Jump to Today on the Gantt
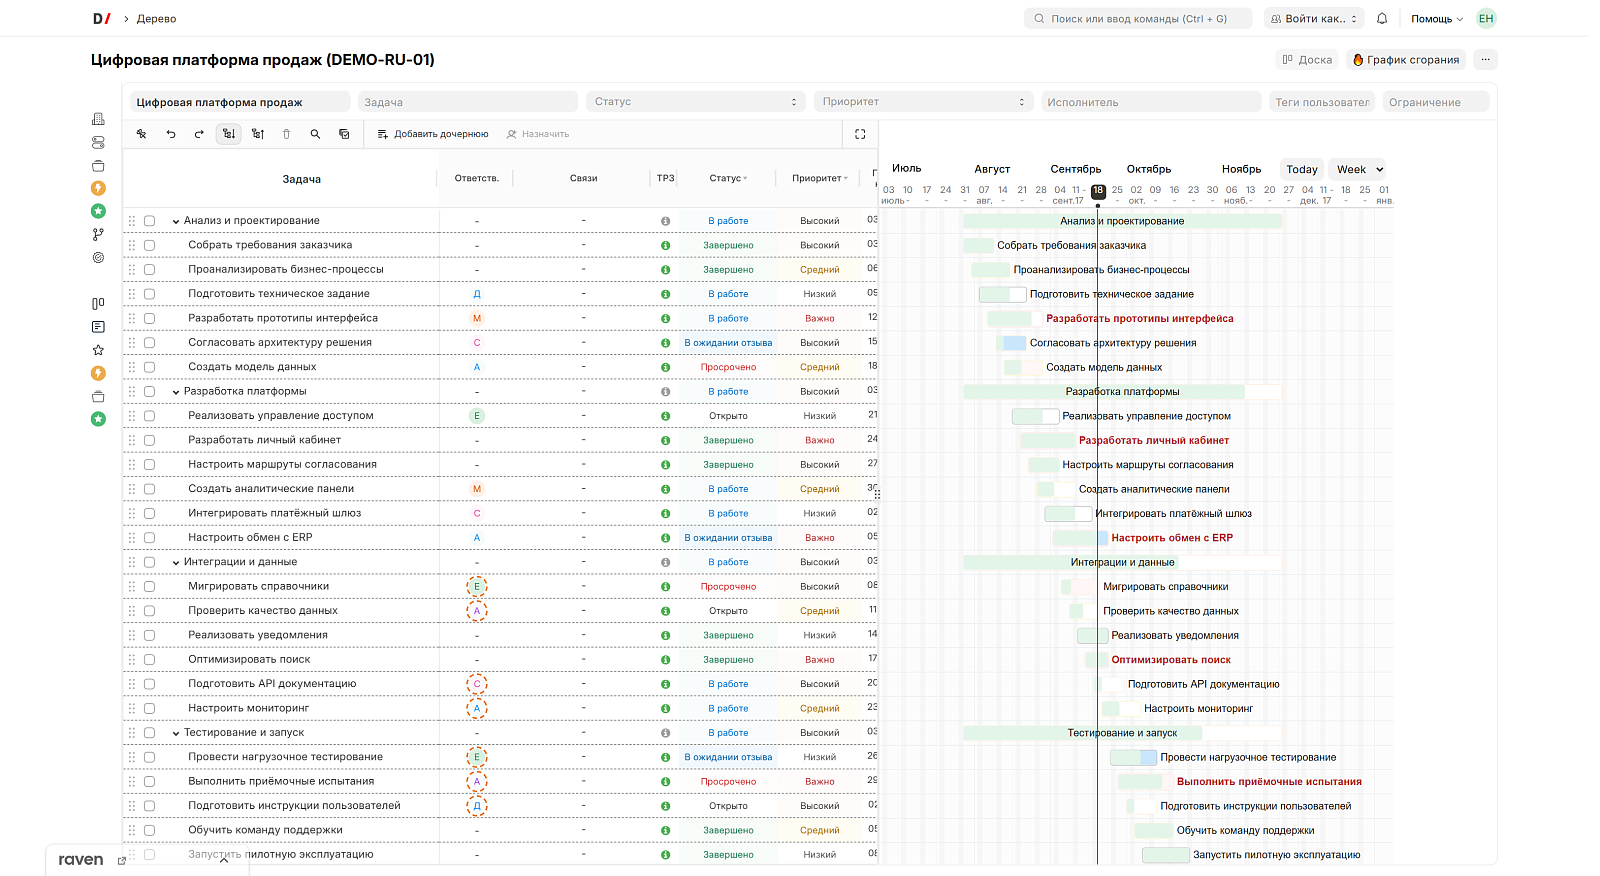 tap(1301, 169)
